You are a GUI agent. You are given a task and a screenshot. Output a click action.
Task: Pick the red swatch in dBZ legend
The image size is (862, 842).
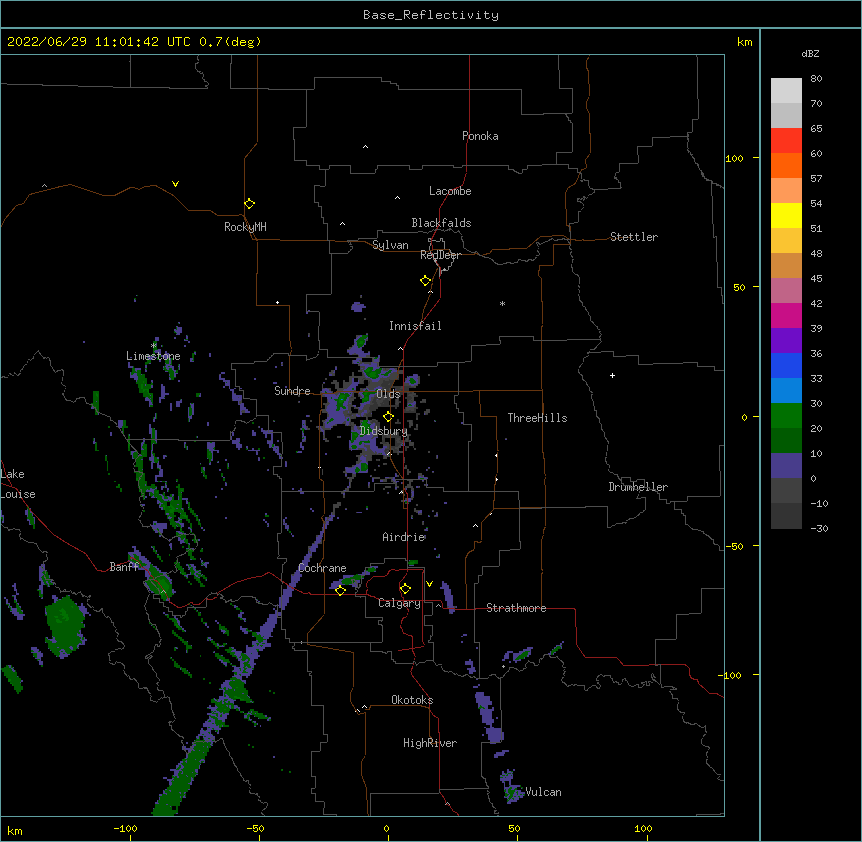click(786, 140)
